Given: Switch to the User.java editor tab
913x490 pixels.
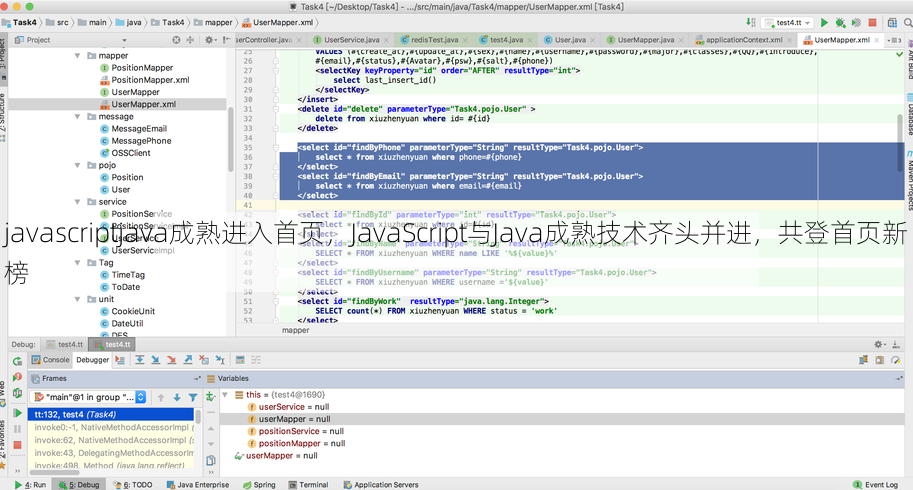Looking at the screenshot, I should 569,40.
